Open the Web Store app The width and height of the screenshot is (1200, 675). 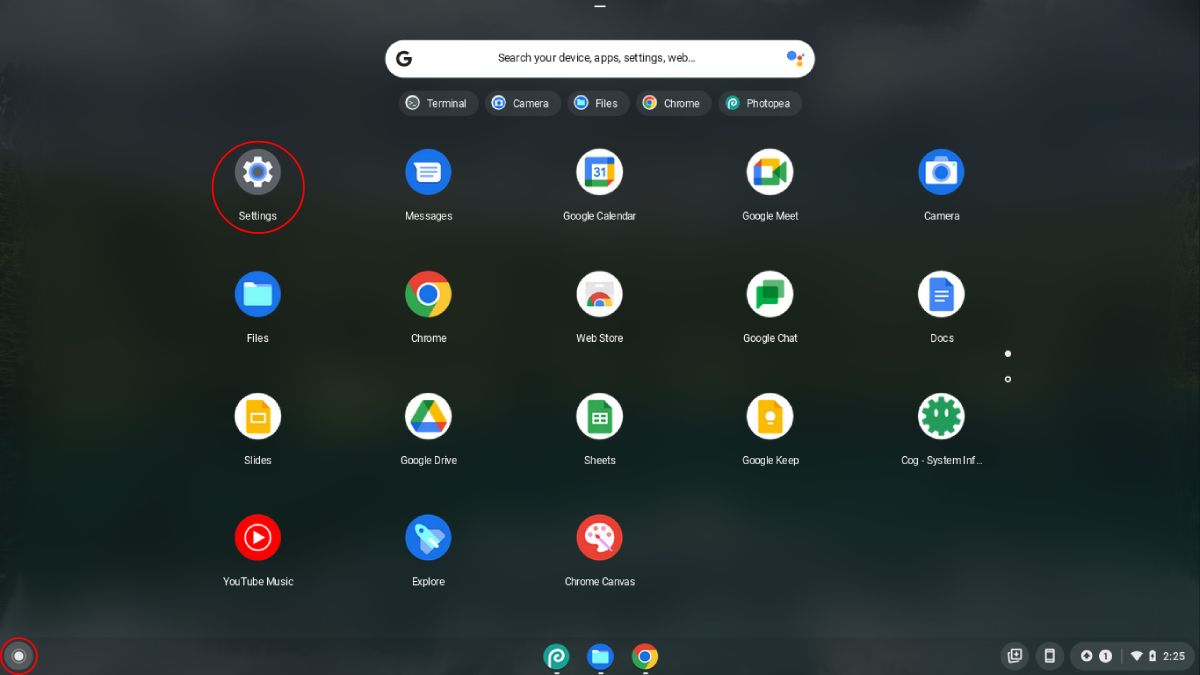(599, 293)
